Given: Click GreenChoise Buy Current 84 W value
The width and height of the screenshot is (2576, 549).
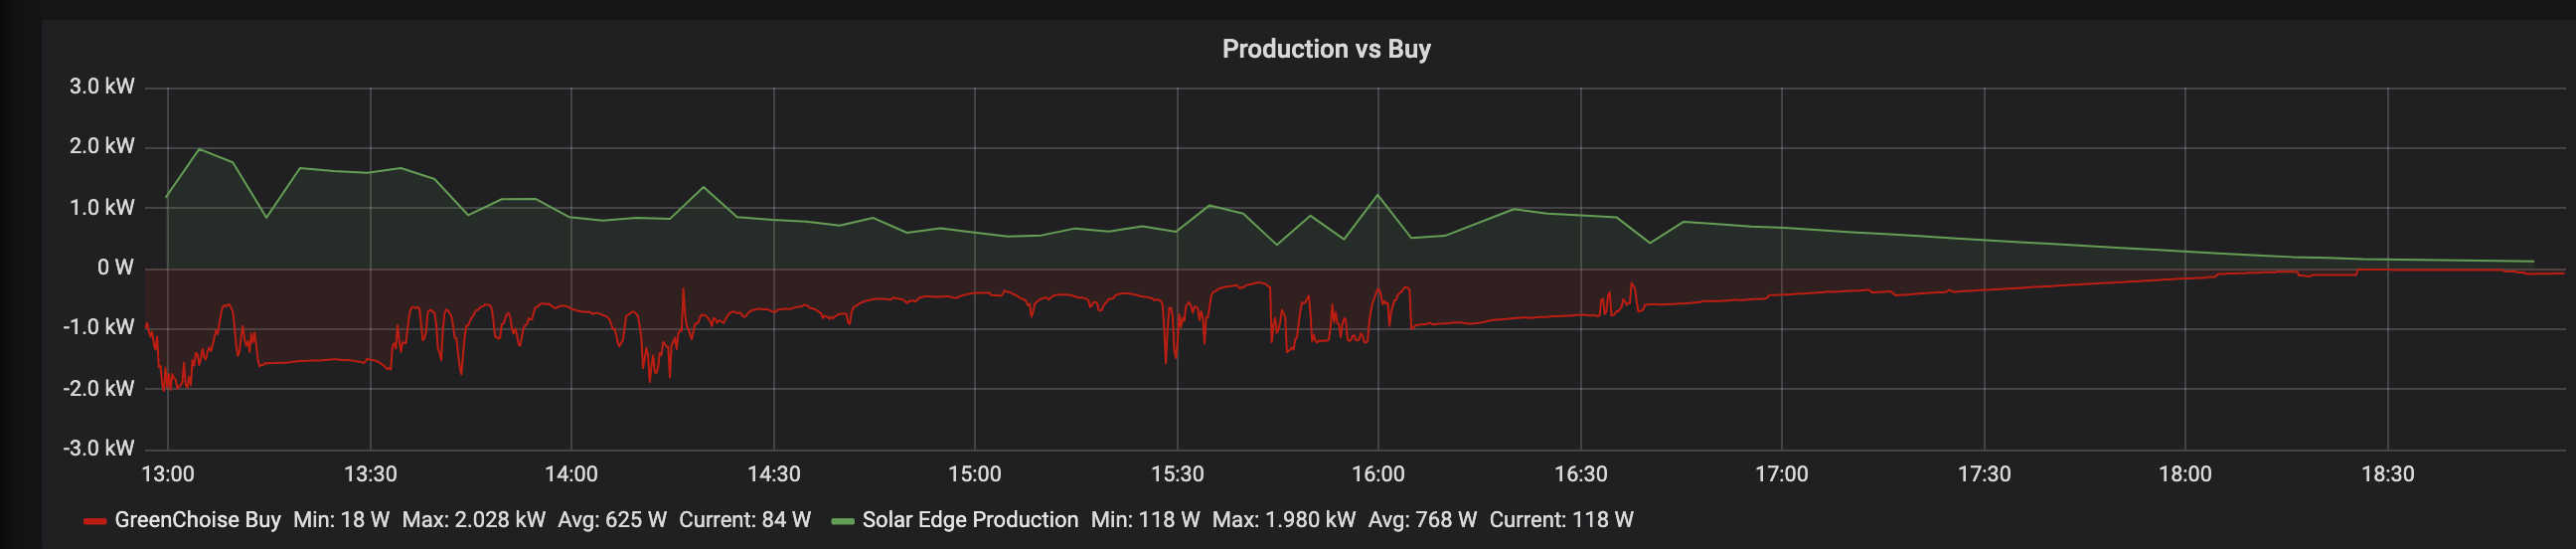Looking at the screenshot, I should click(745, 520).
